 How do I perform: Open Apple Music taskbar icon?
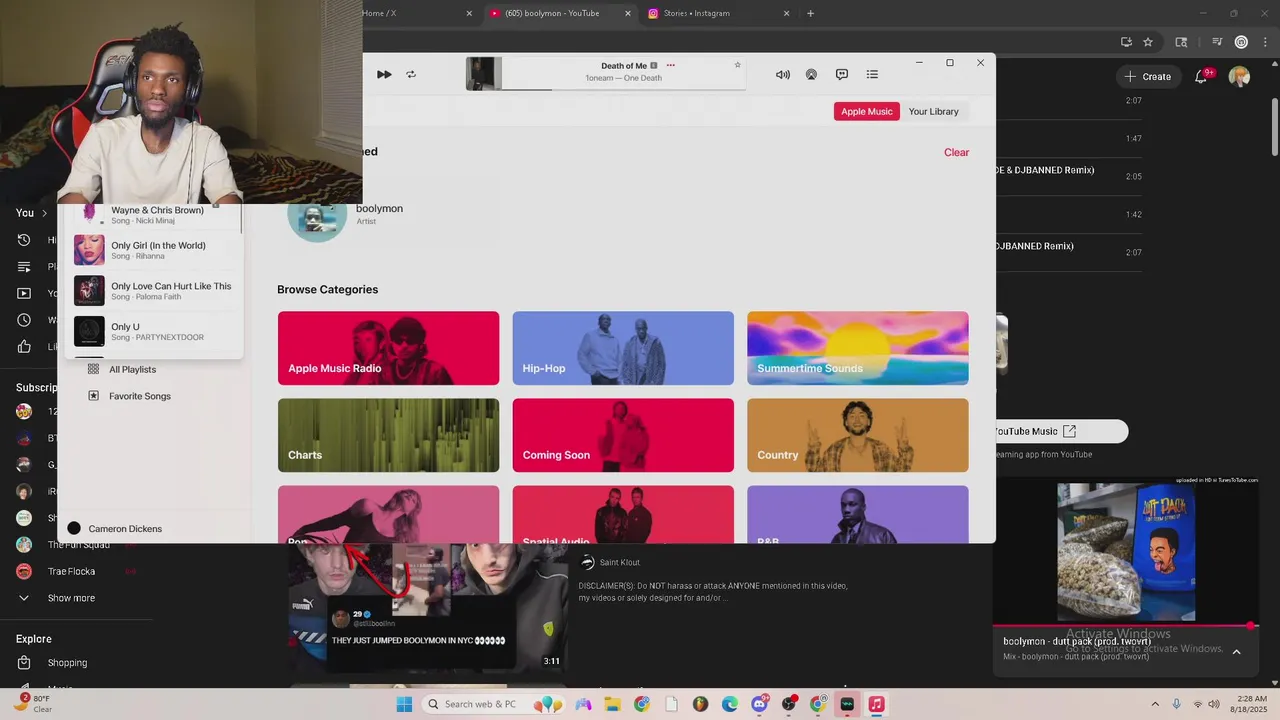876,704
